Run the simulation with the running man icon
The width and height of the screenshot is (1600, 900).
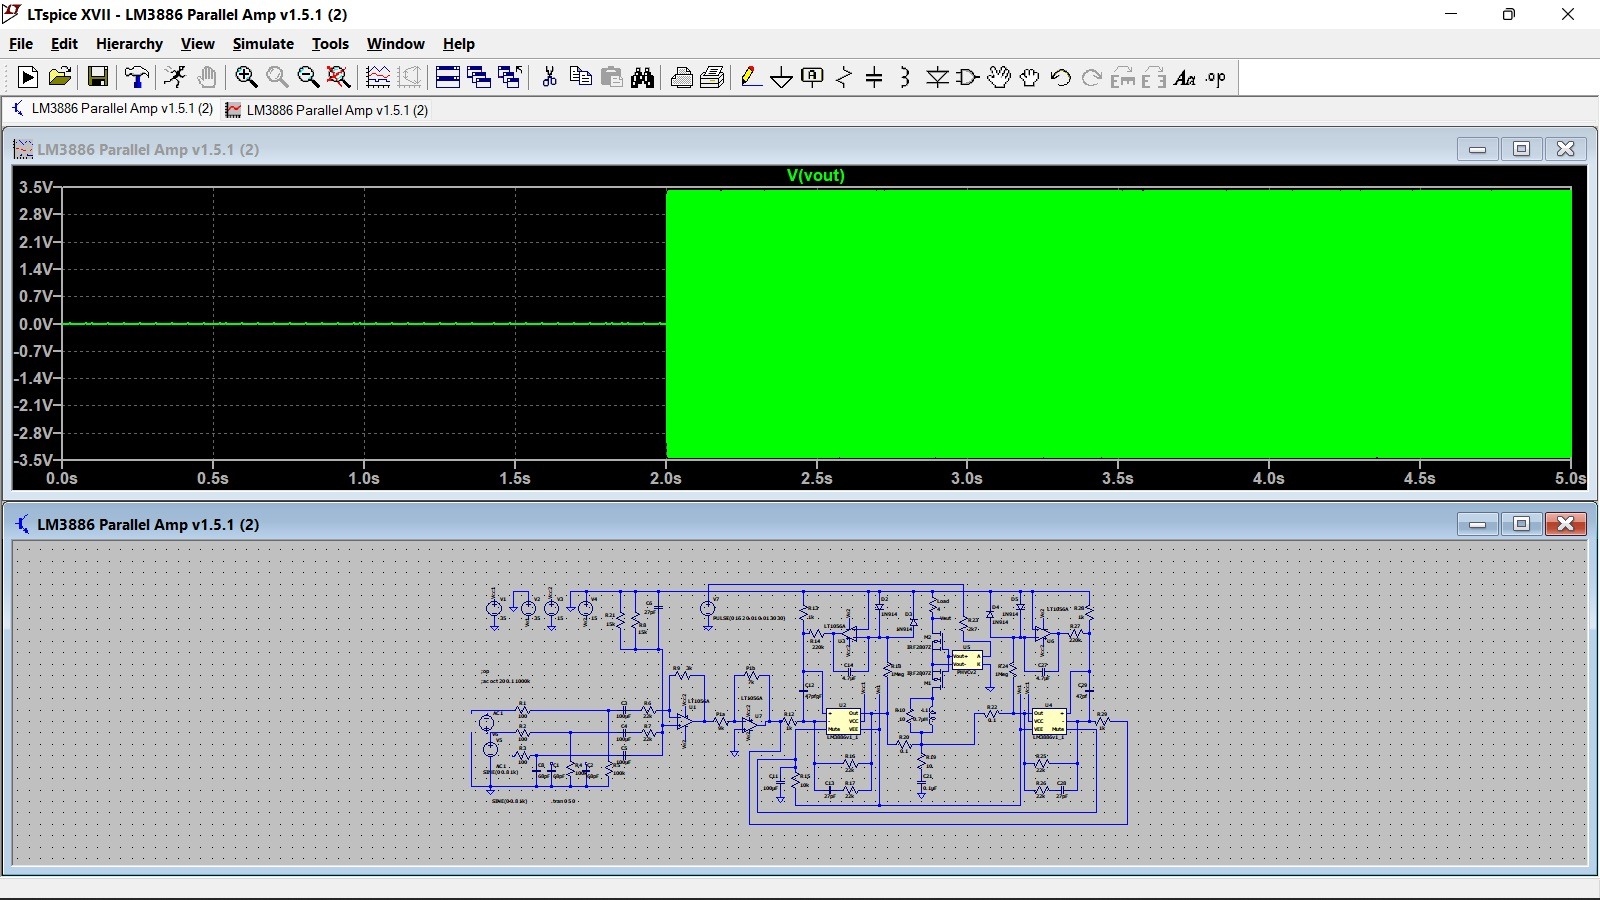175,77
